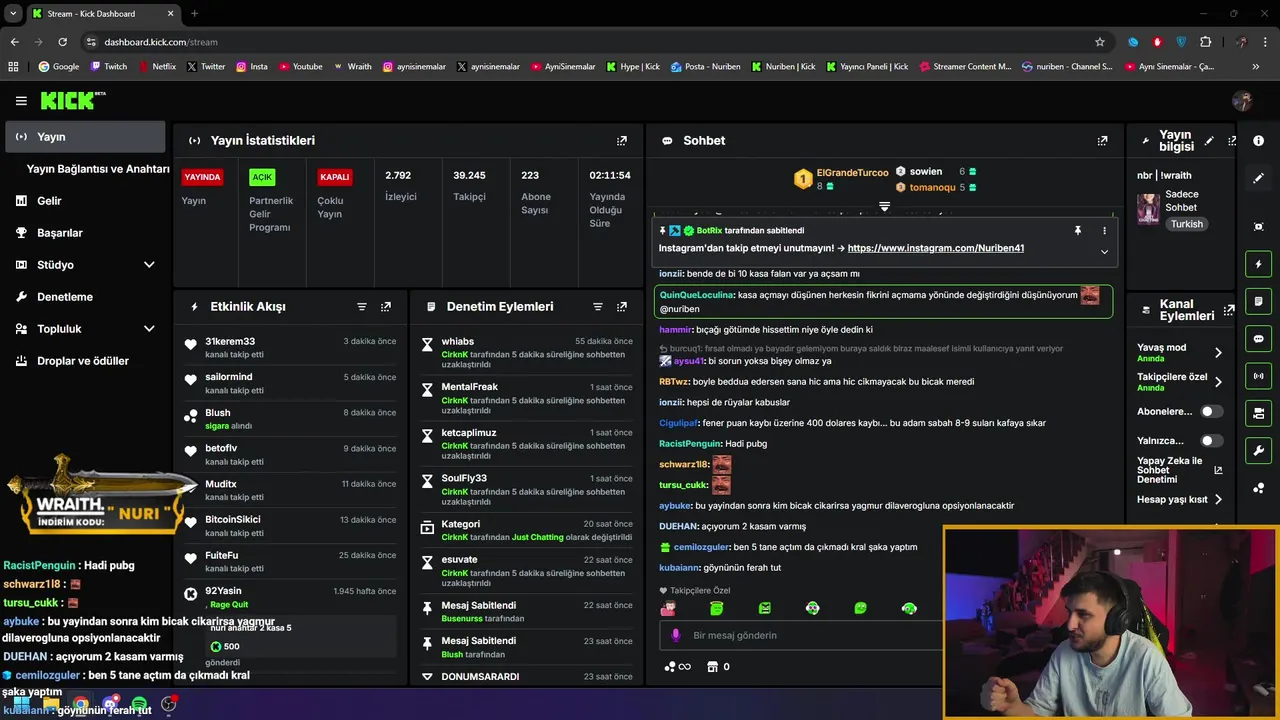Click the document icon in the right toolbar
The width and height of the screenshot is (1280, 720).
click(1259, 301)
